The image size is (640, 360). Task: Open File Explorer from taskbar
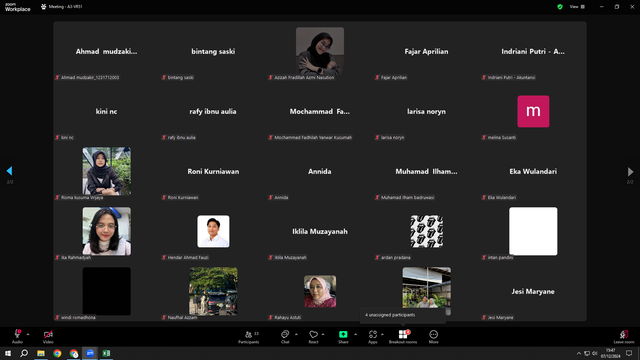pyautogui.click(x=41, y=353)
